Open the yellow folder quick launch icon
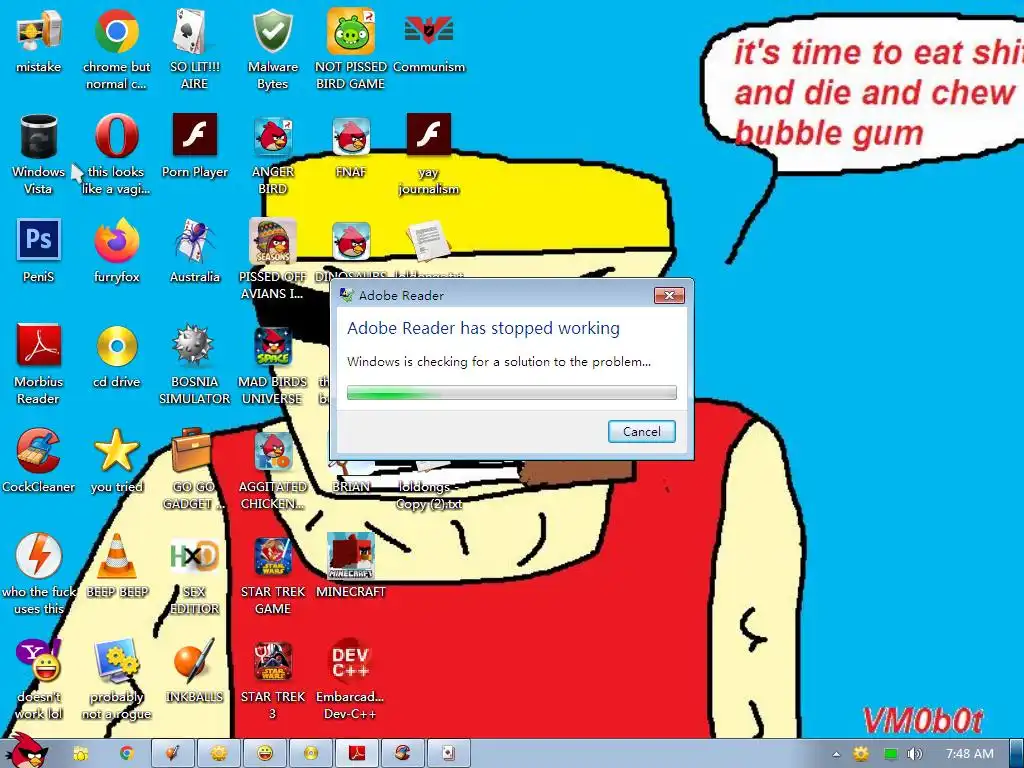The width and height of the screenshot is (1024, 768). (81, 754)
